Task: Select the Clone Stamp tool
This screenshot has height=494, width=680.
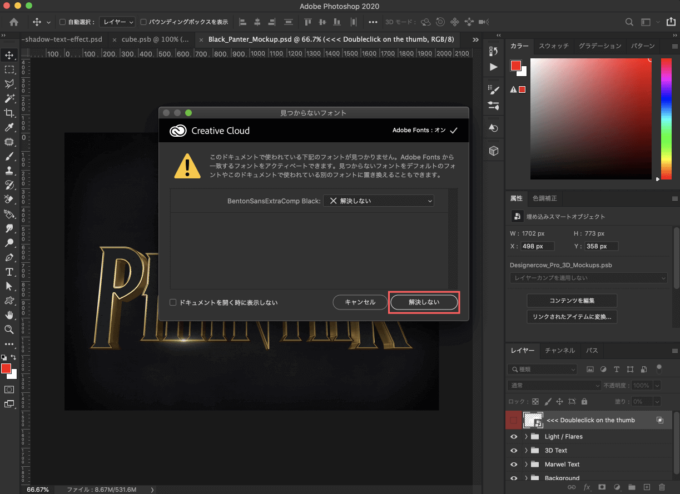Action: tap(9, 170)
